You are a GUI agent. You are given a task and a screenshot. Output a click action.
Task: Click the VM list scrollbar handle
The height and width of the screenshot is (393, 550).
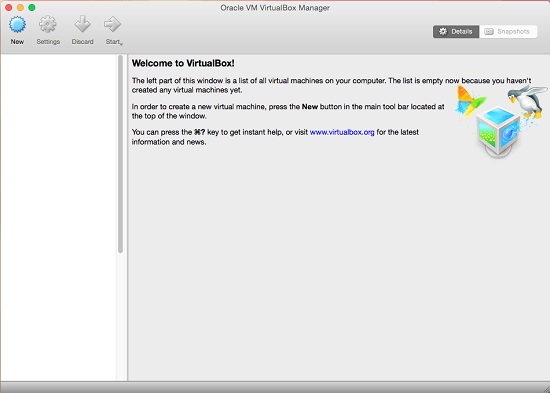point(120,154)
